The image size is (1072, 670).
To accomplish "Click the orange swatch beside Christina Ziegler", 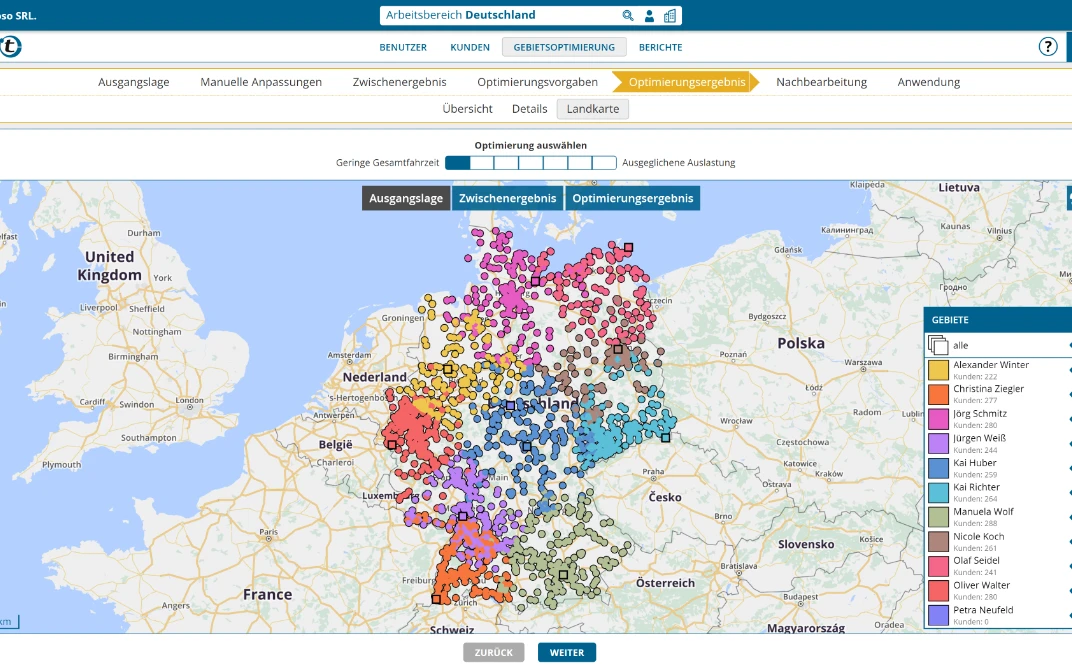I will (x=940, y=393).
